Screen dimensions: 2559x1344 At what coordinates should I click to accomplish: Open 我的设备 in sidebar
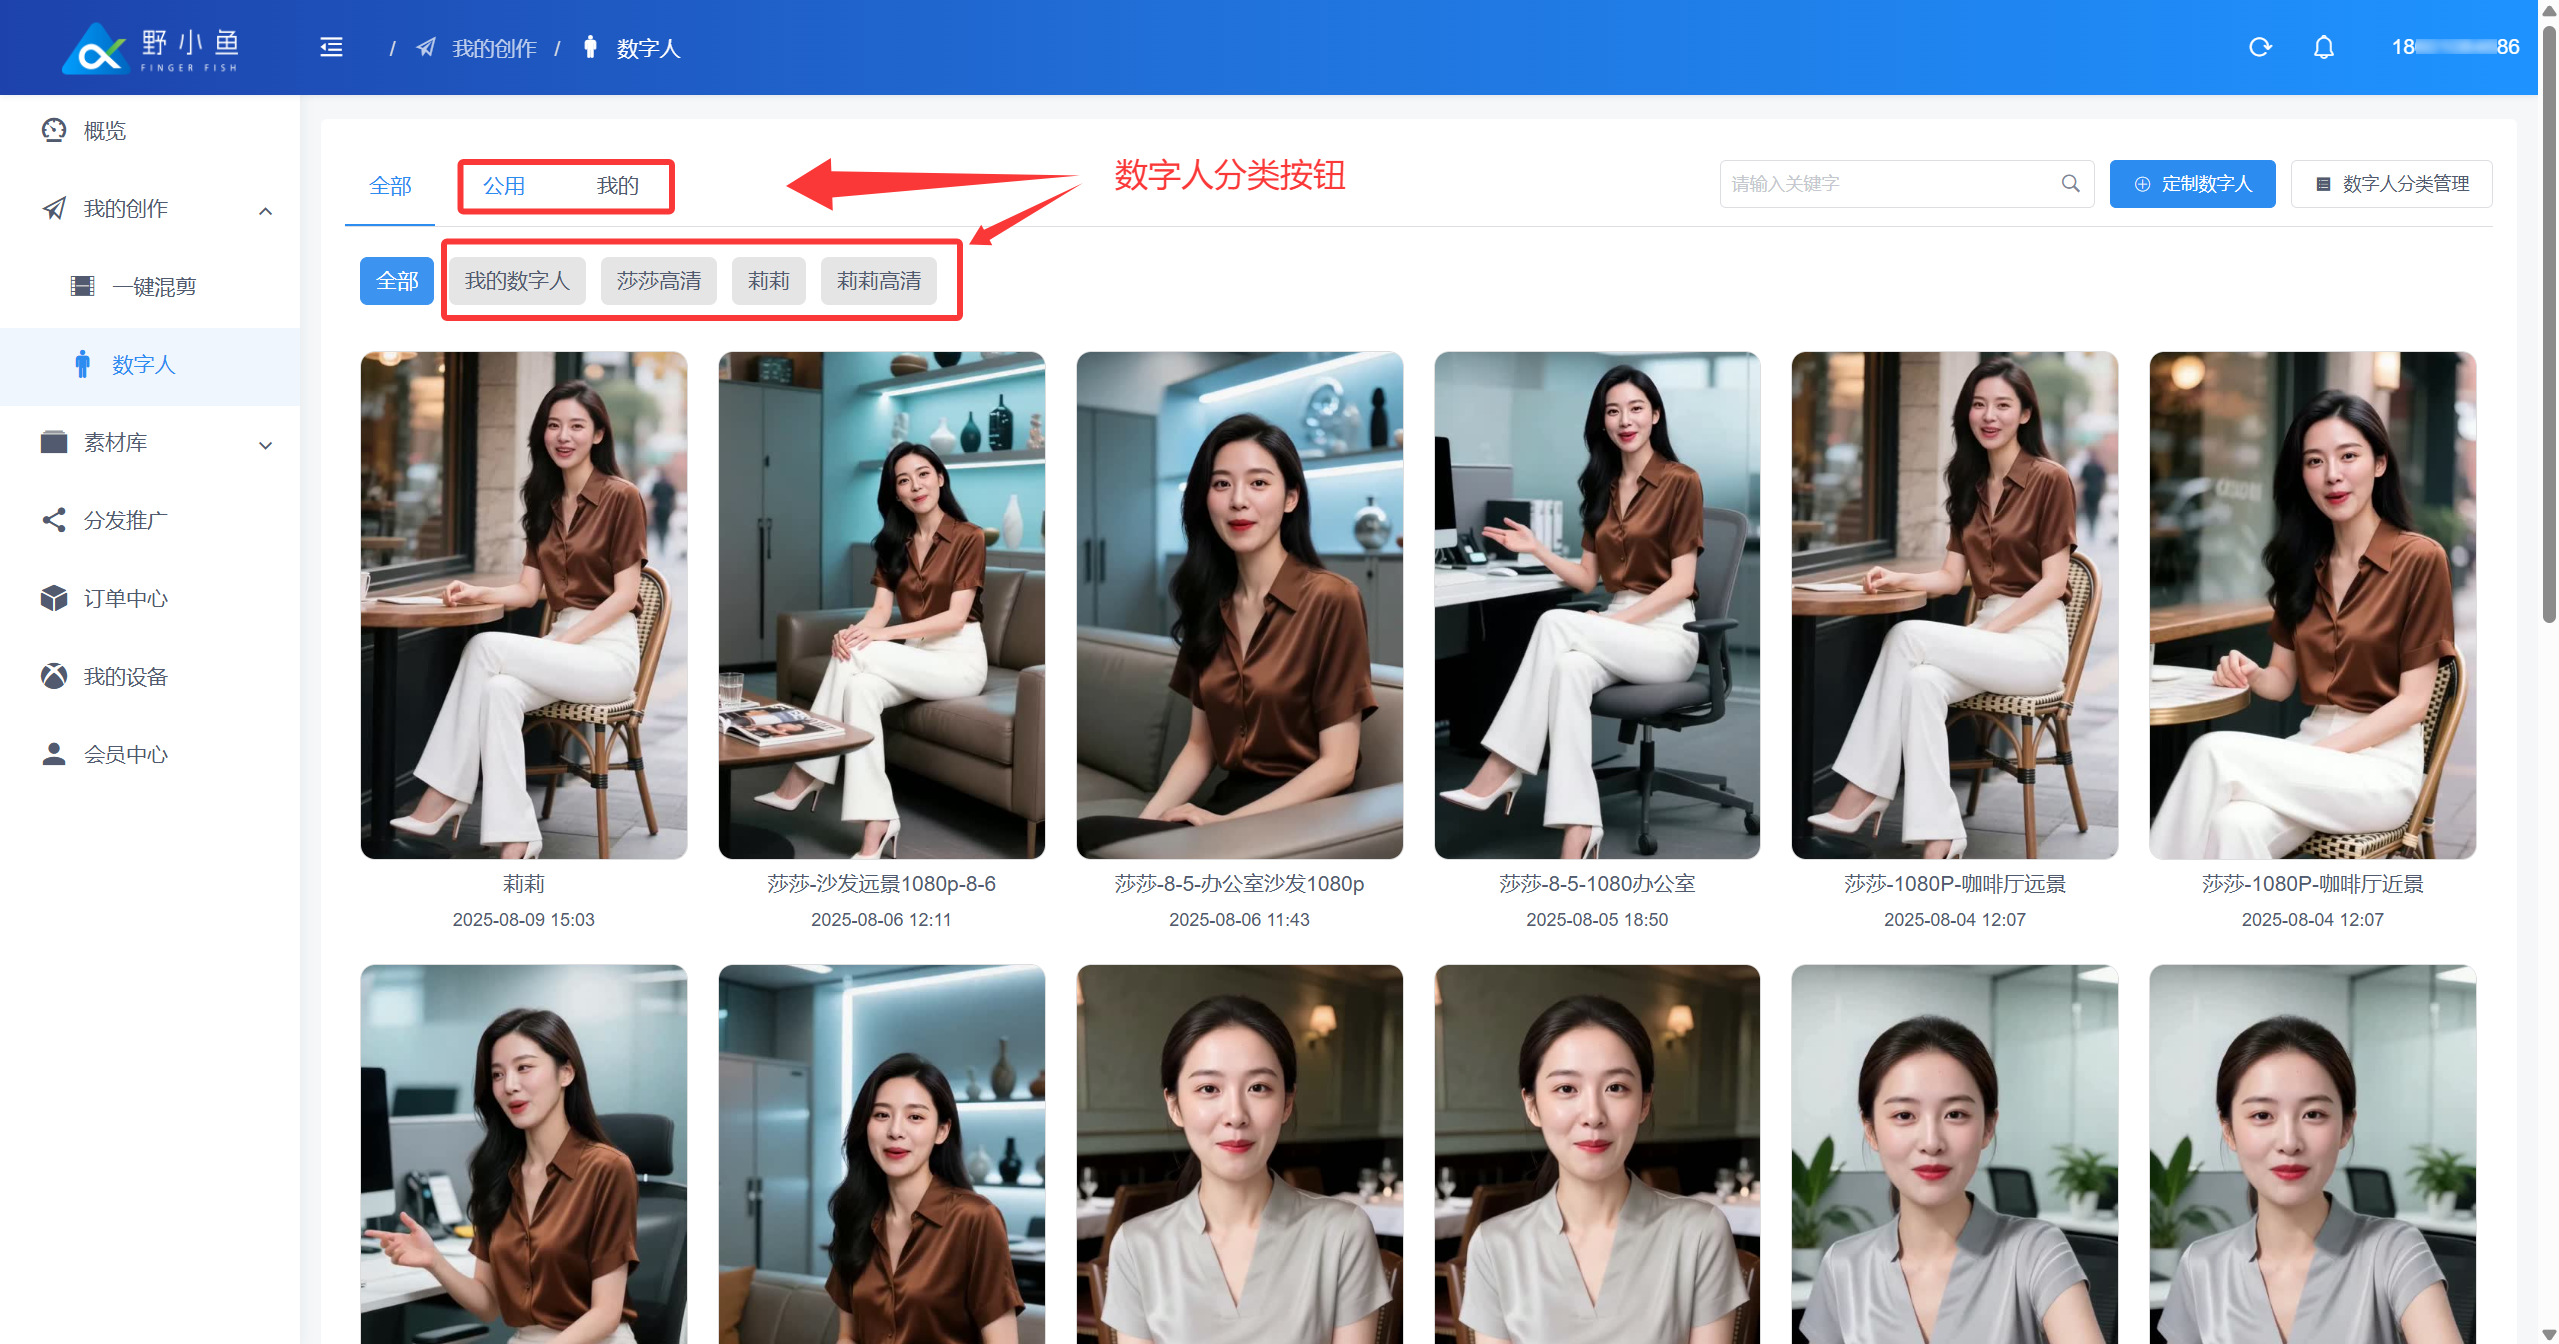click(125, 676)
